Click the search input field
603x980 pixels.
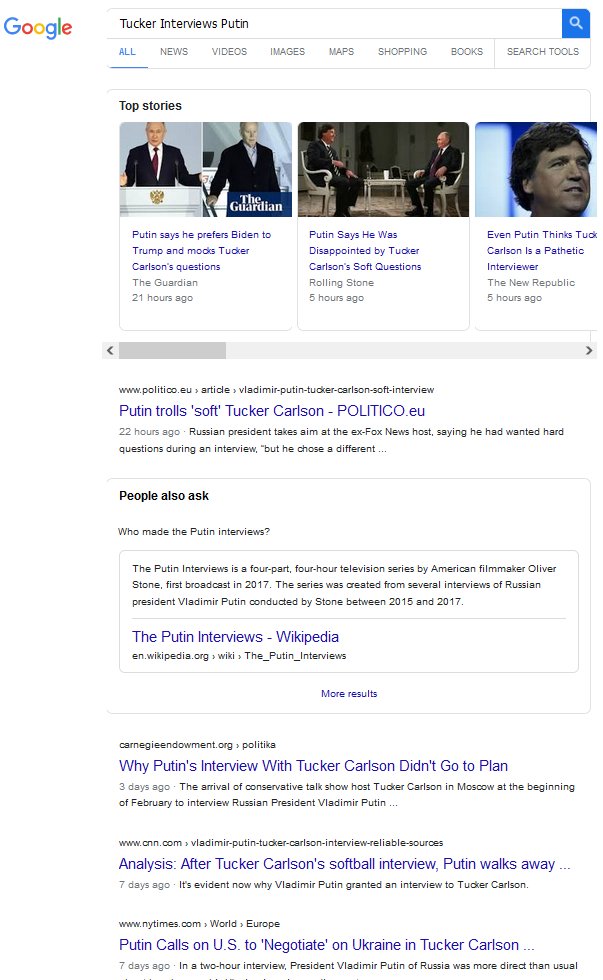(x=335, y=23)
